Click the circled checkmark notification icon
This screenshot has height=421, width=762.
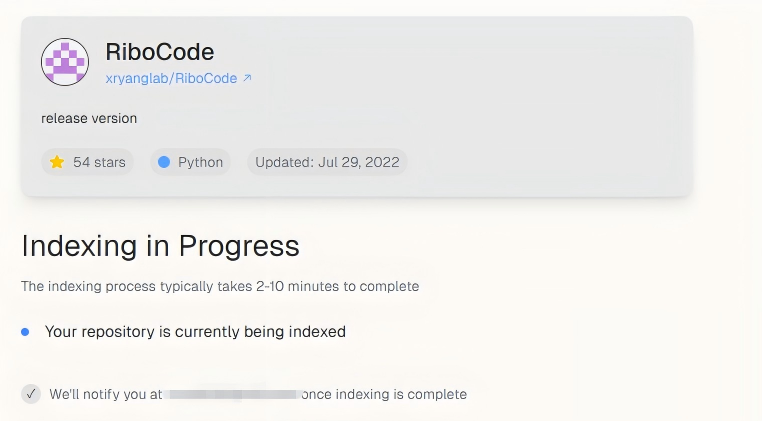[31, 394]
